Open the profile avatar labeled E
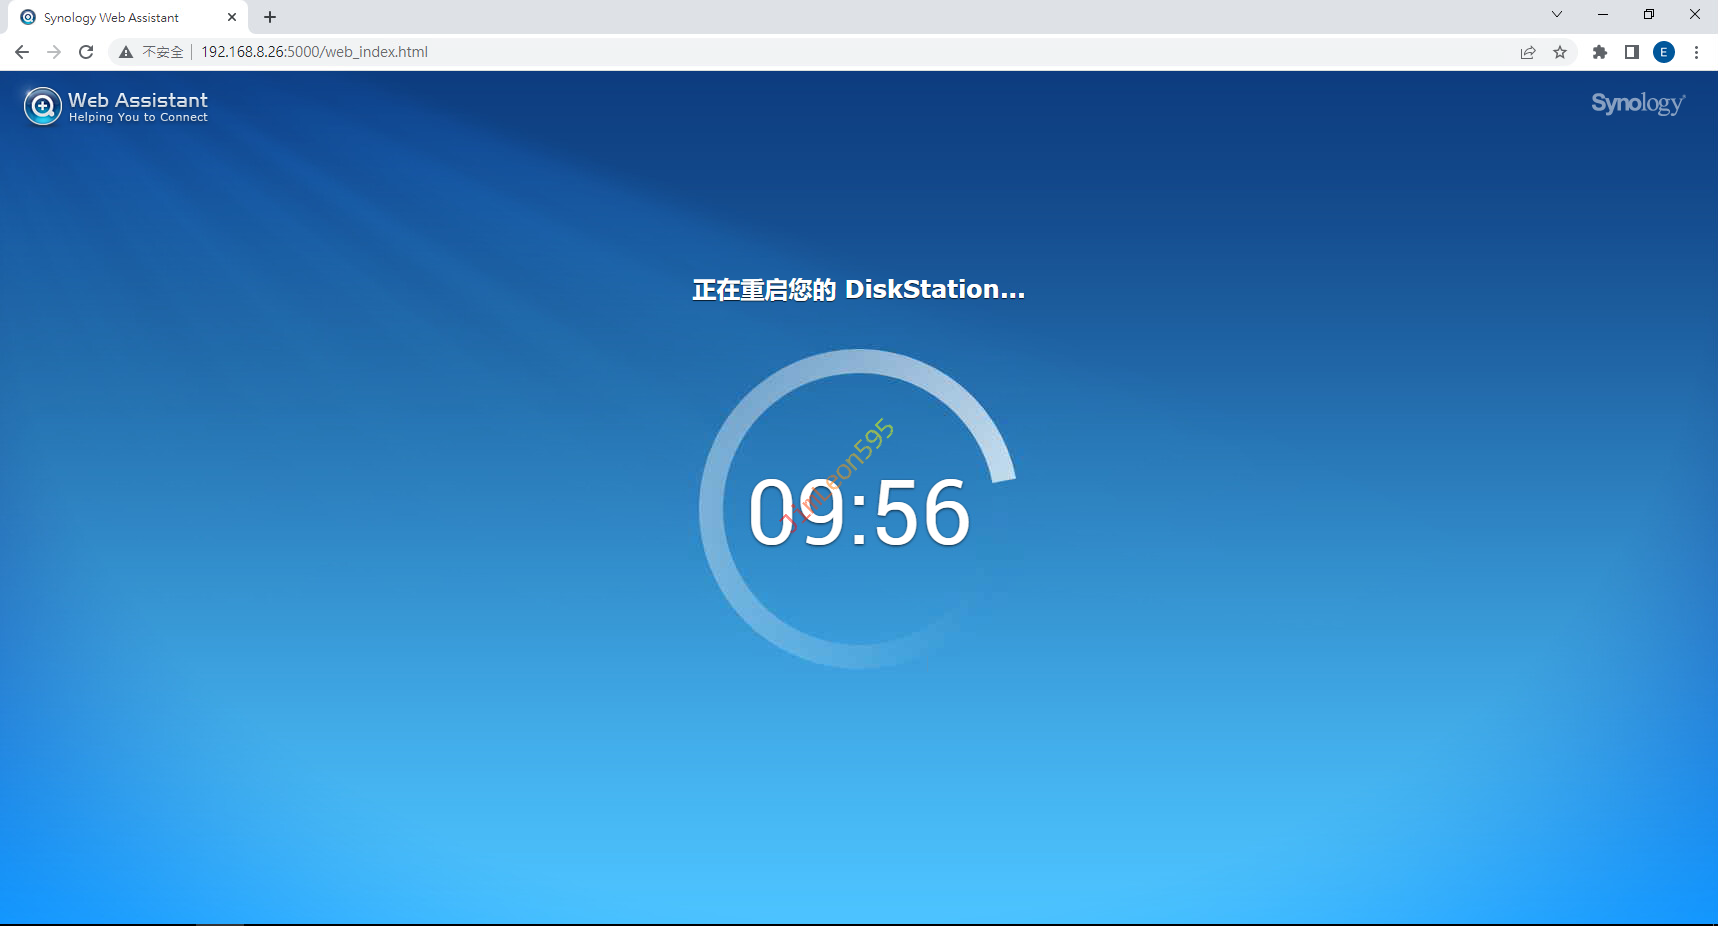The height and width of the screenshot is (926, 1718). tap(1664, 52)
